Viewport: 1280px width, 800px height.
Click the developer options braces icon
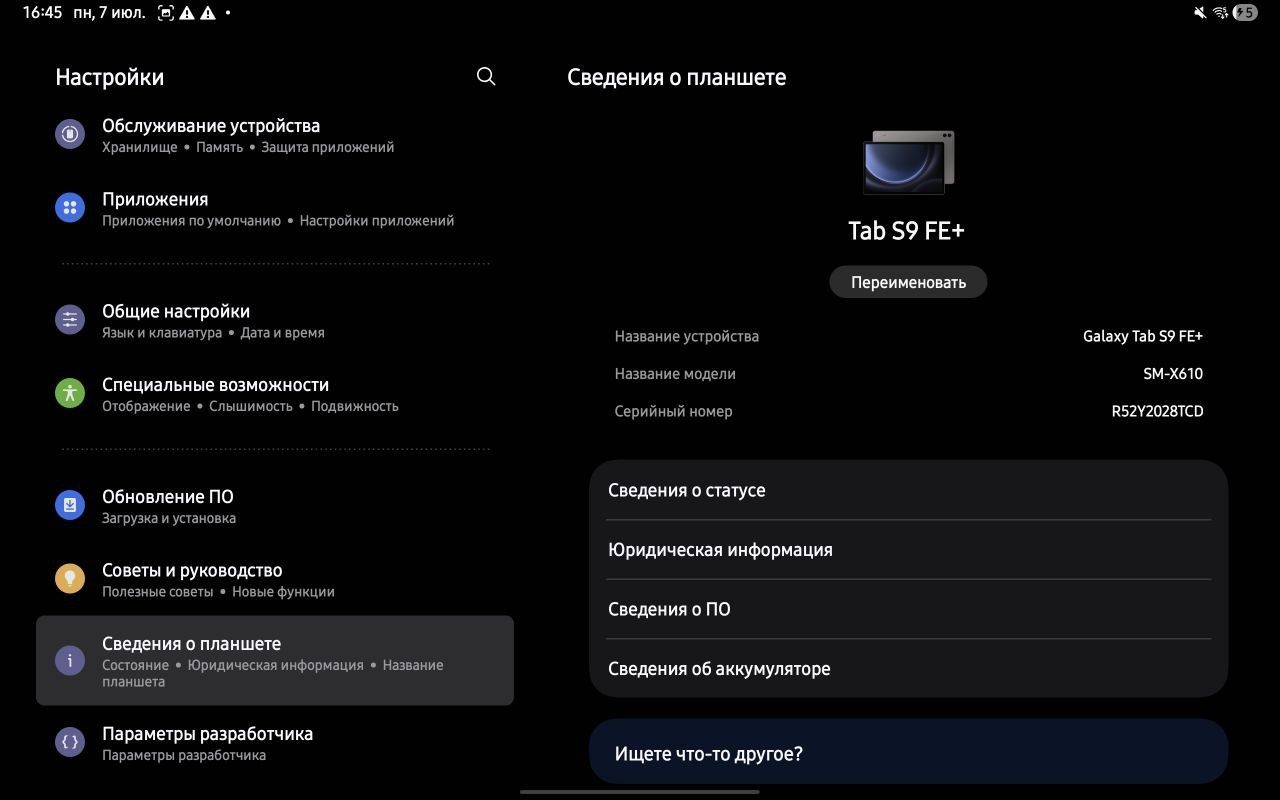(x=70, y=742)
